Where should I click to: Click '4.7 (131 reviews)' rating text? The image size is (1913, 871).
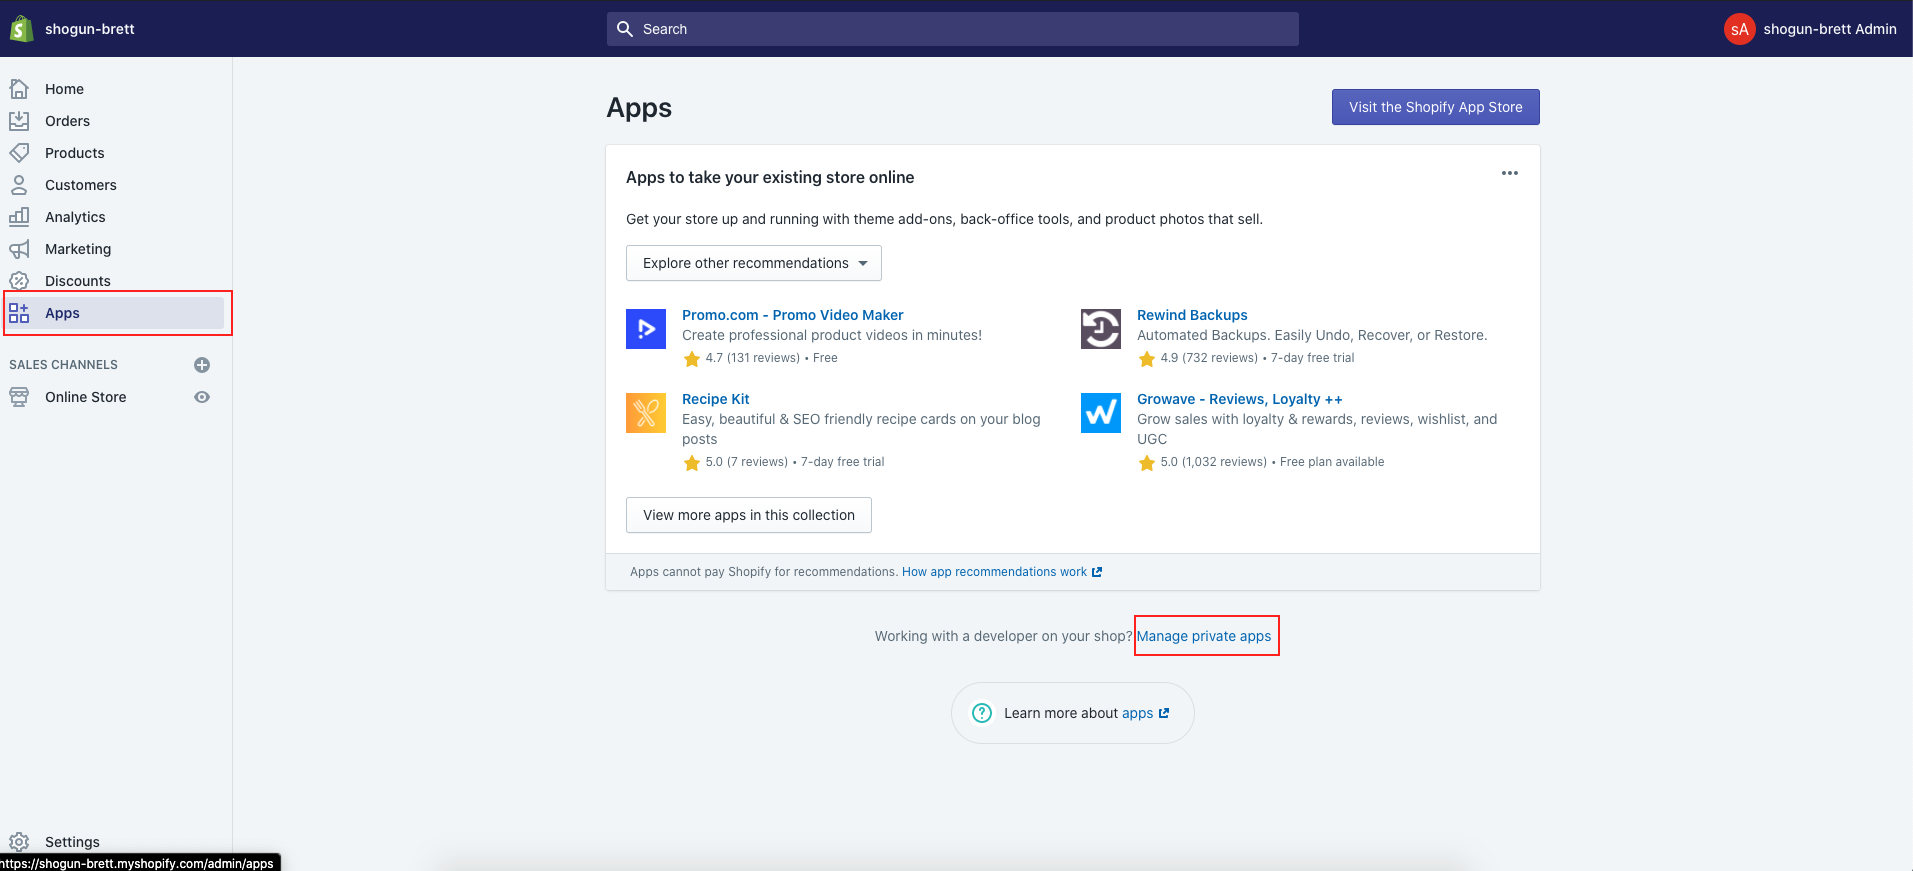click(752, 358)
